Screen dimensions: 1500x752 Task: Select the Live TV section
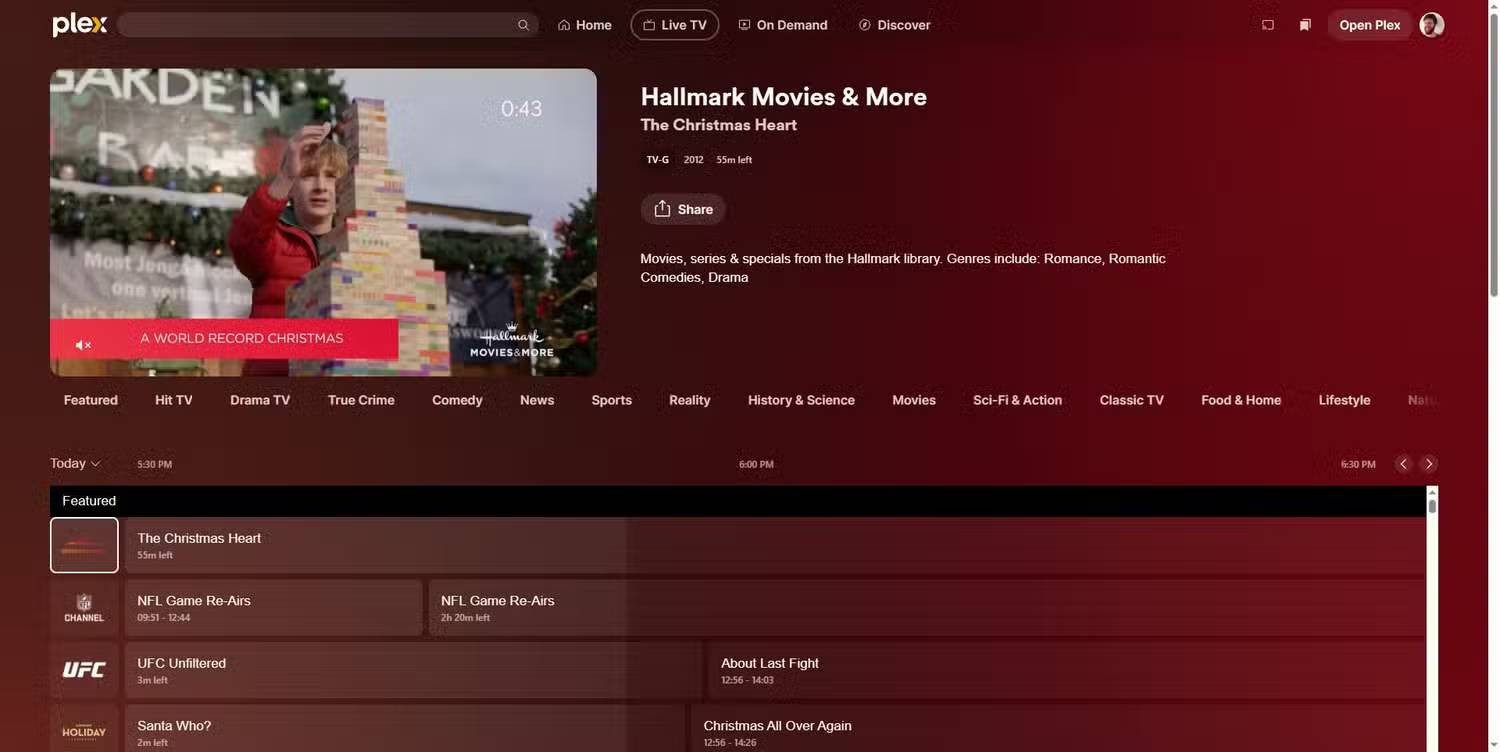tap(674, 24)
